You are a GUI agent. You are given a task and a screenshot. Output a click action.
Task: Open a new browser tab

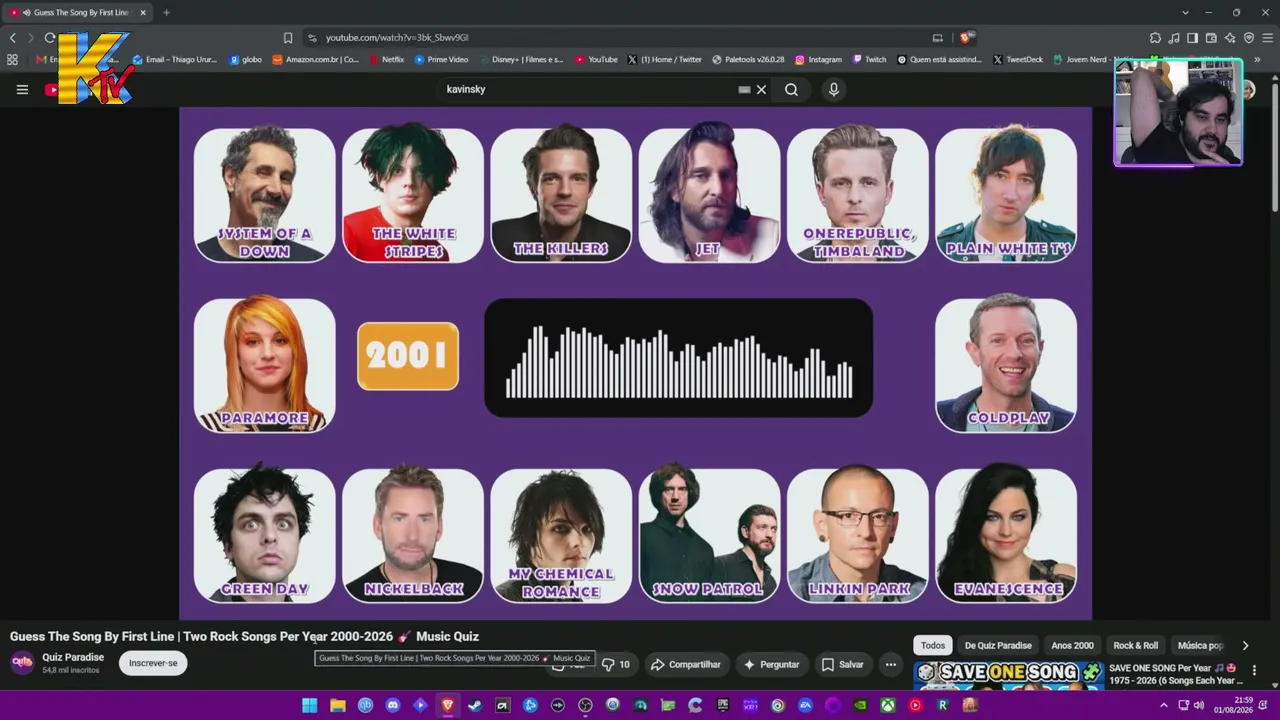click(166, 12)
